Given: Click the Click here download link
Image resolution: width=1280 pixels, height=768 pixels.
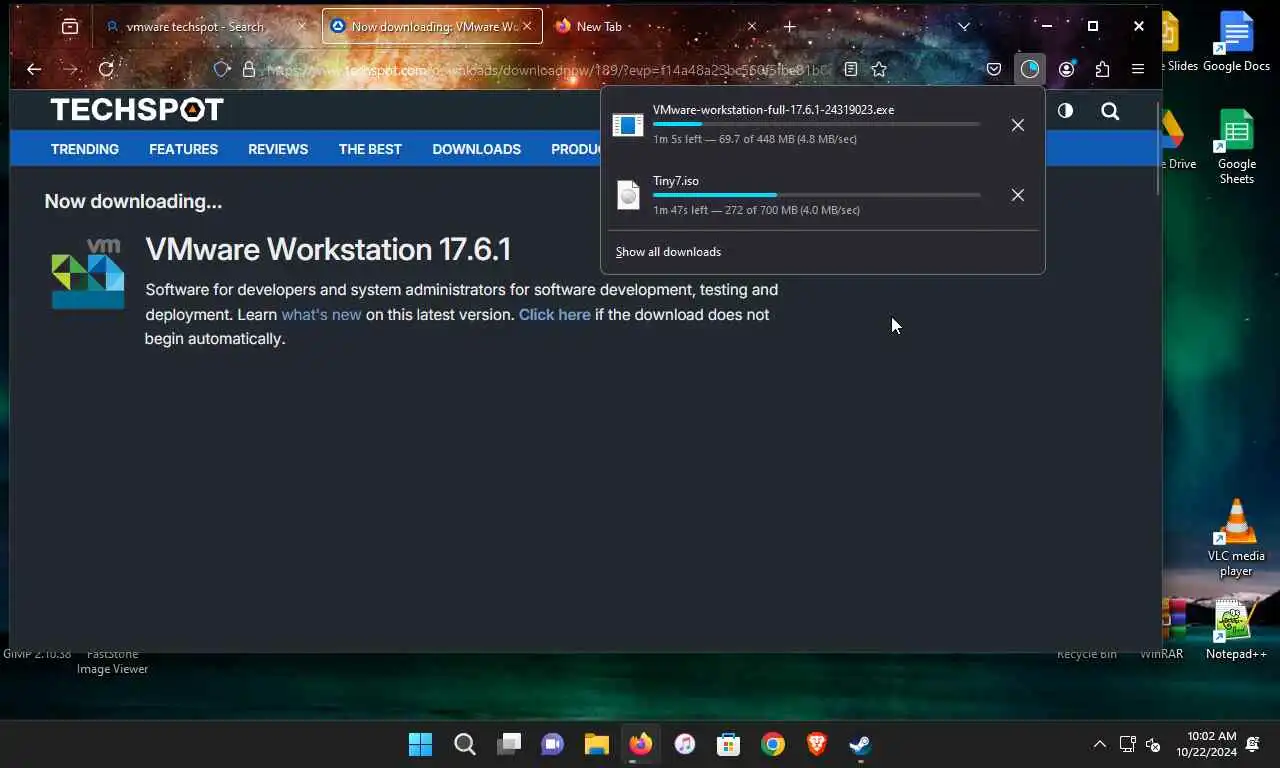Looking at the screenshot, I should click(x=554, y=314).
